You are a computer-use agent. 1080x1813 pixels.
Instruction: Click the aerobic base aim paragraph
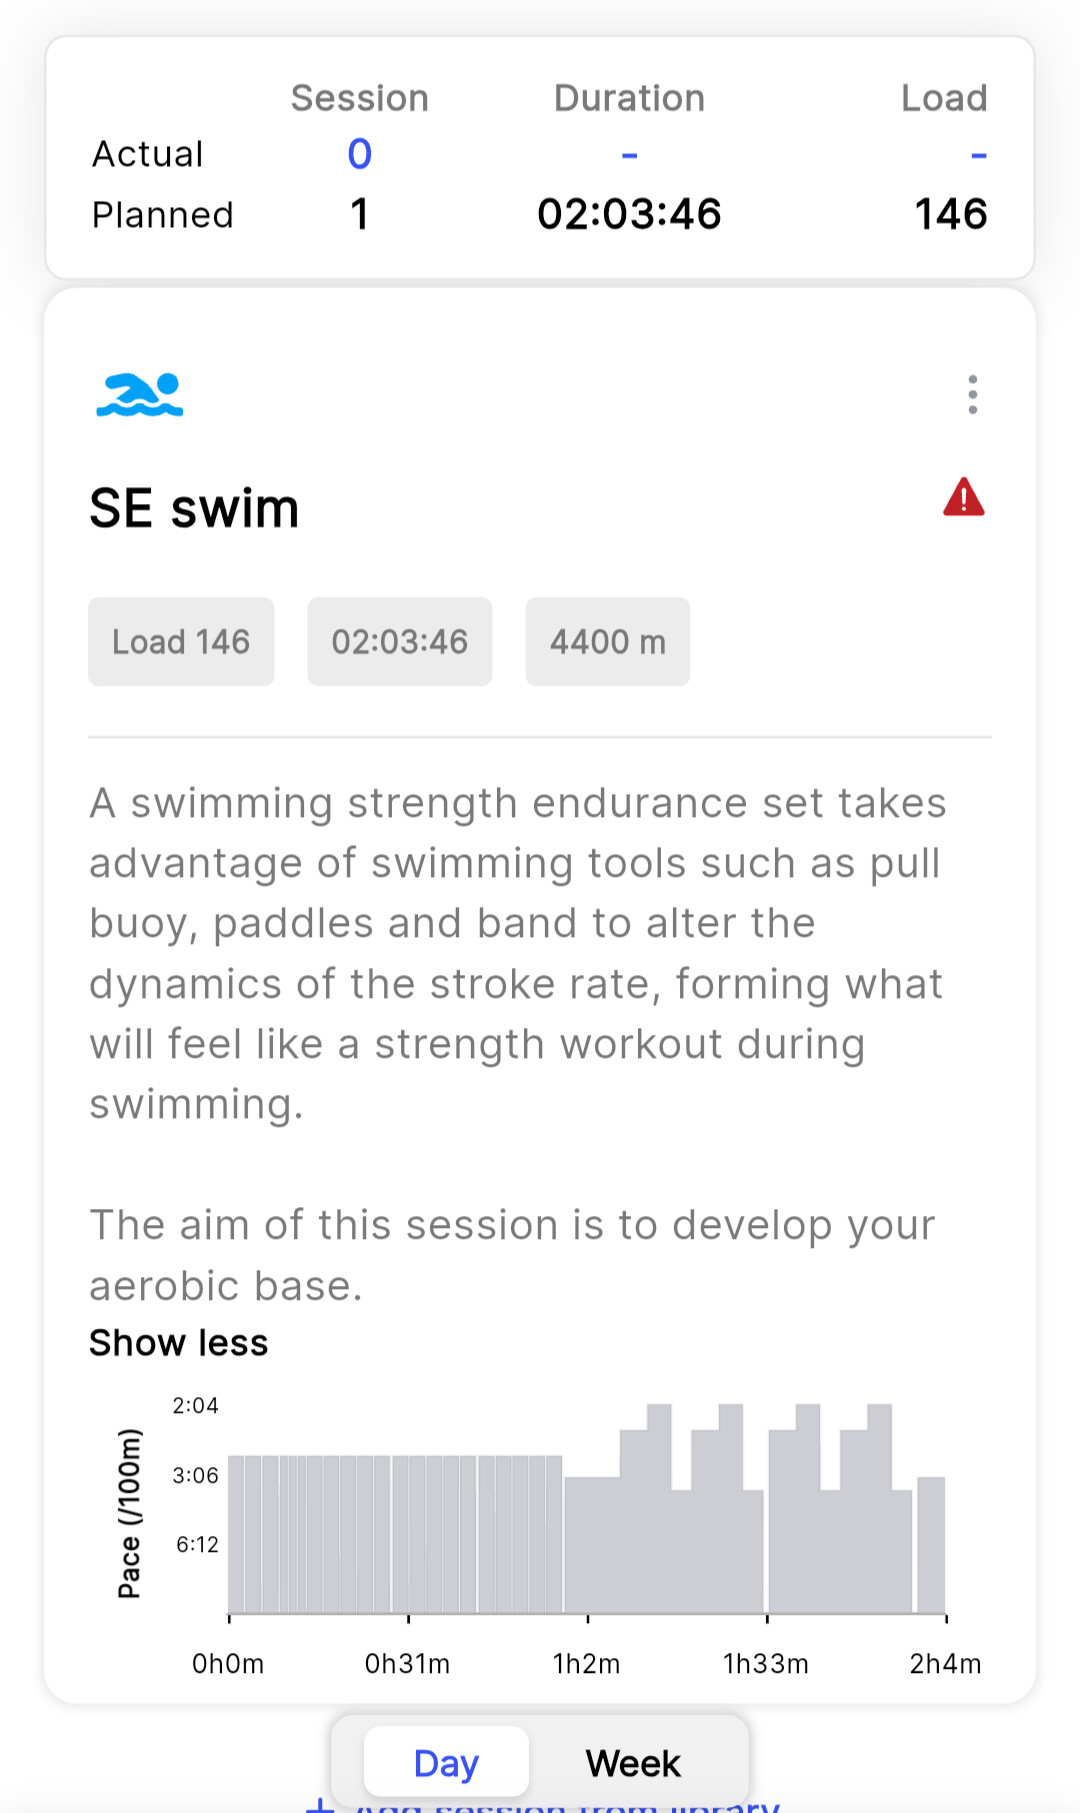tap(512, 1255)
